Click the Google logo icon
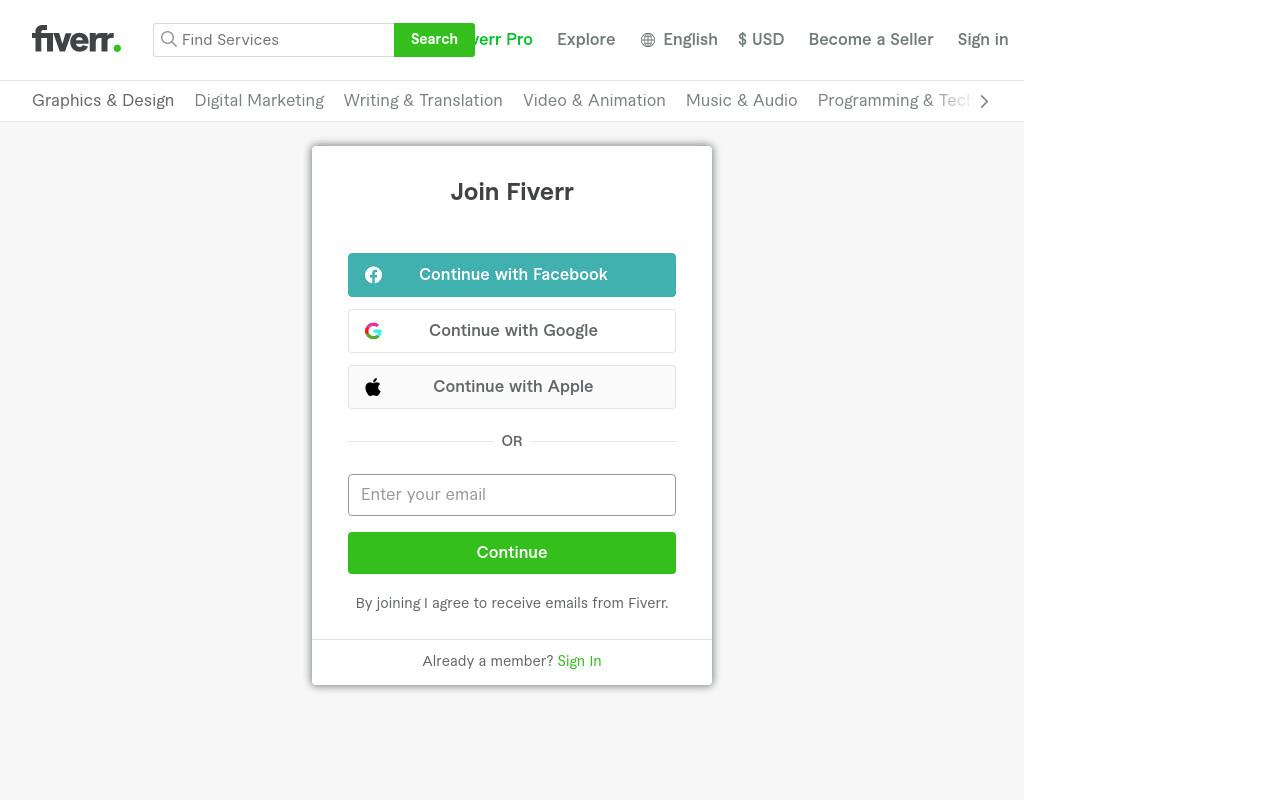The width and height of the screenshot is (1280, 800). 373,331
